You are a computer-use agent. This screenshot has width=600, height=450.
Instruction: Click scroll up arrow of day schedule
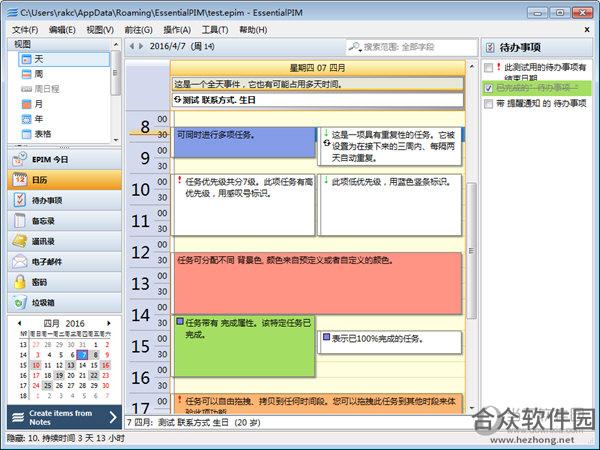pyautogui.click(x=472, y=67)
